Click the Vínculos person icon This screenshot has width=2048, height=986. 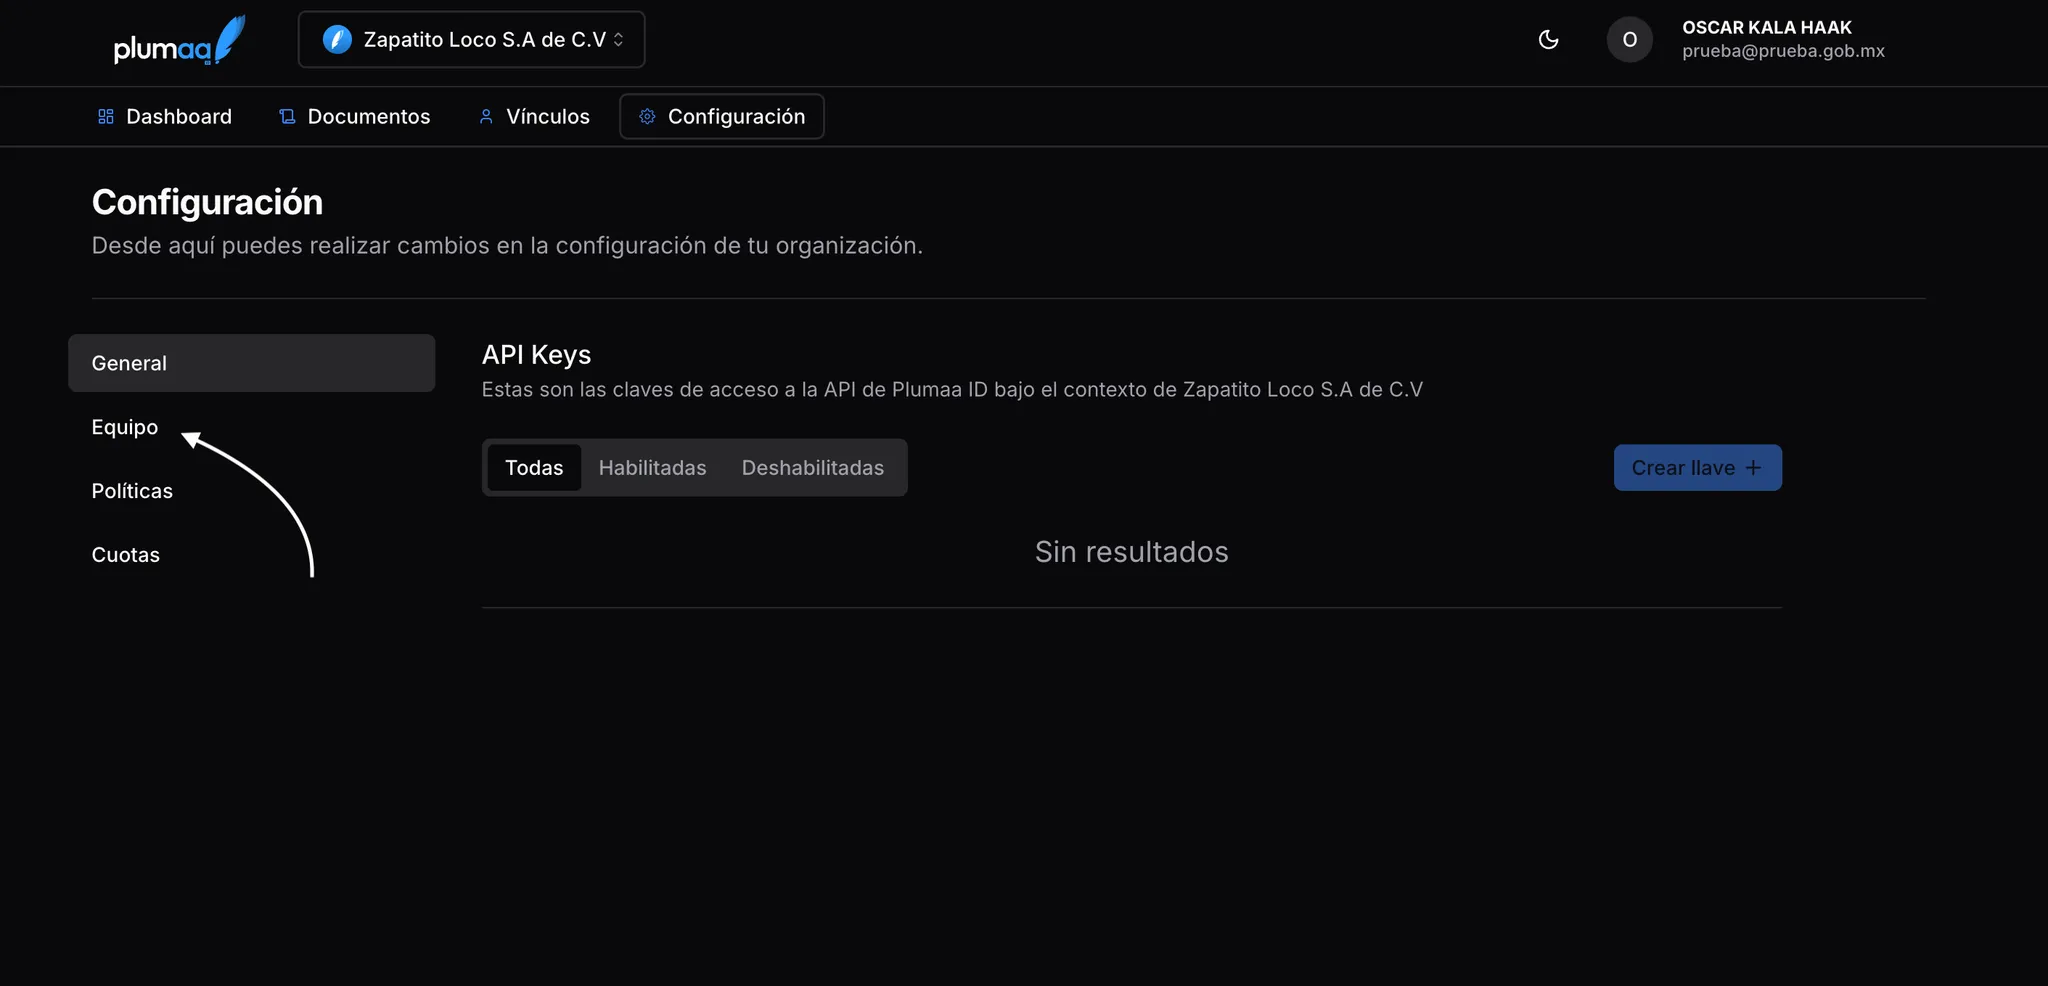coord(486,117)
